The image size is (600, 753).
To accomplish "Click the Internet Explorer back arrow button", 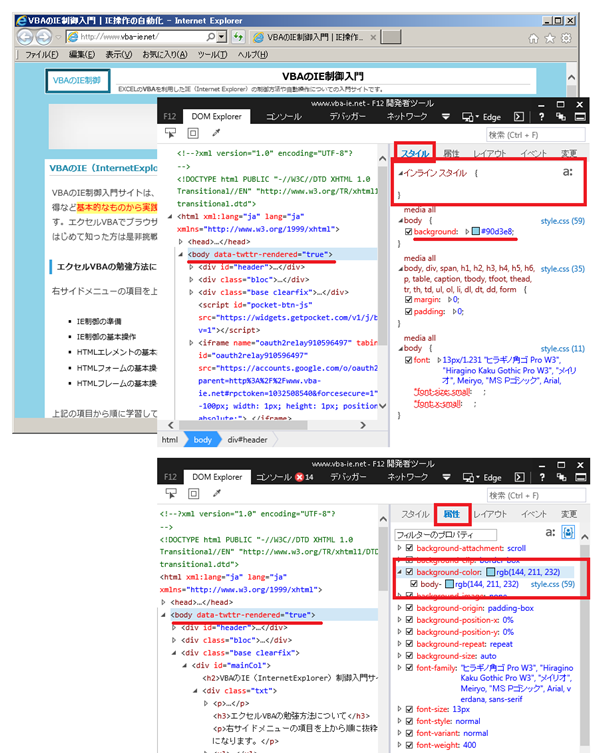I will (x=25, y=37).
